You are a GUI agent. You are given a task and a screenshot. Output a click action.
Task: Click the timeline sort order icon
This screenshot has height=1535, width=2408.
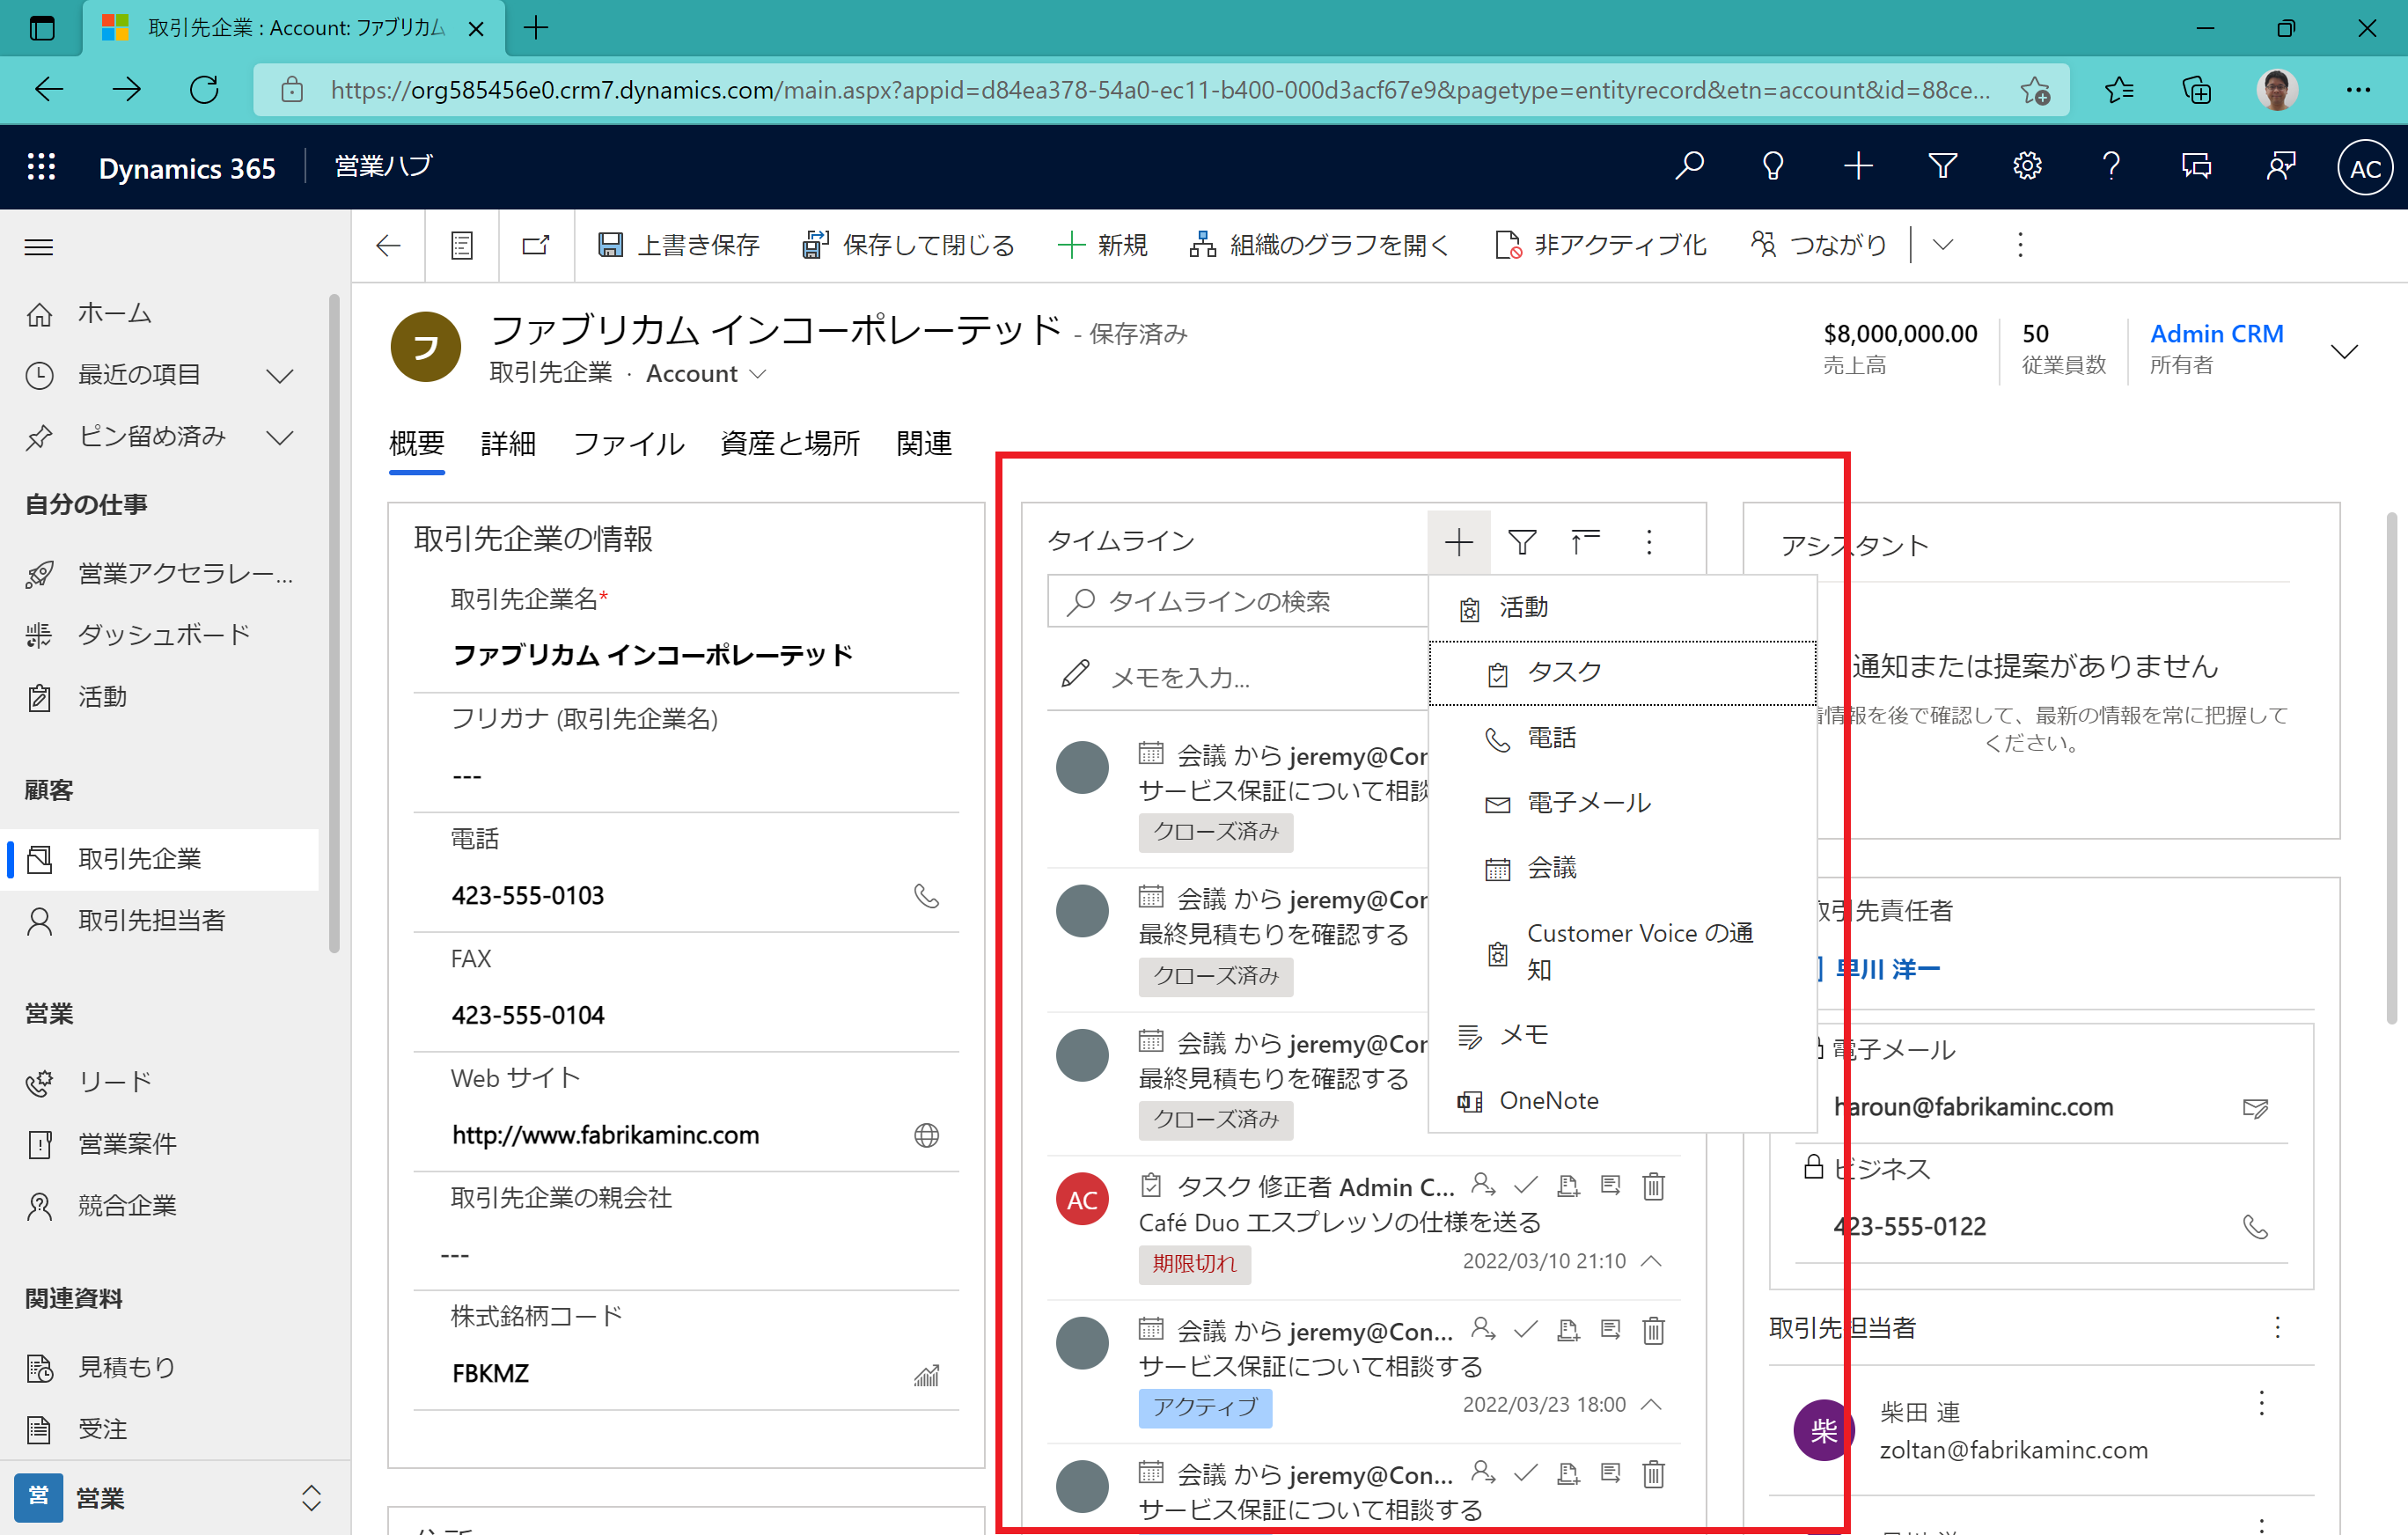tap(1585, 542)
